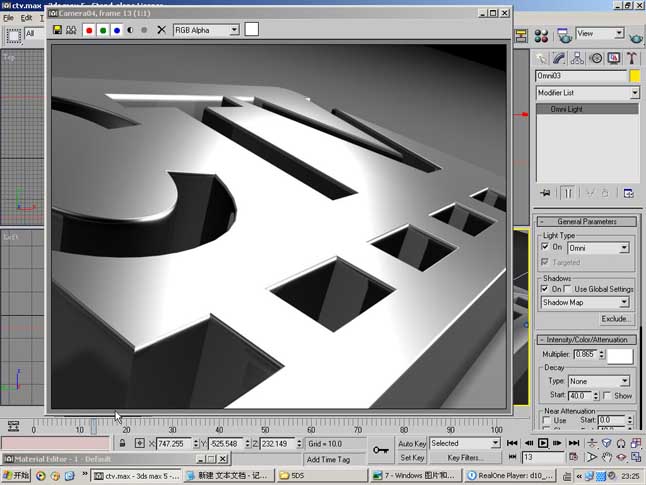
Task: Save the rendered bitmap with disk icon
Action: pyautogui.click(x=57, y=30)
